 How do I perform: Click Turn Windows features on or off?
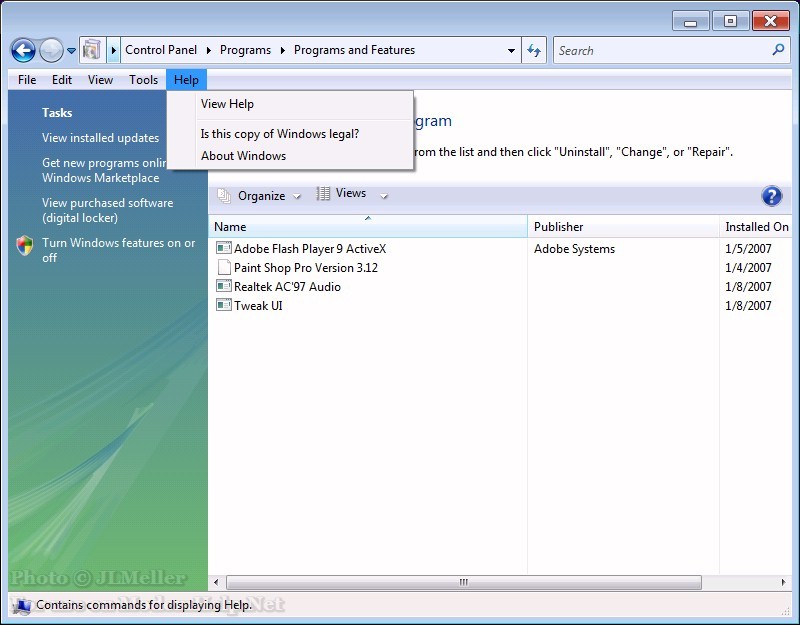coord(118,250)
